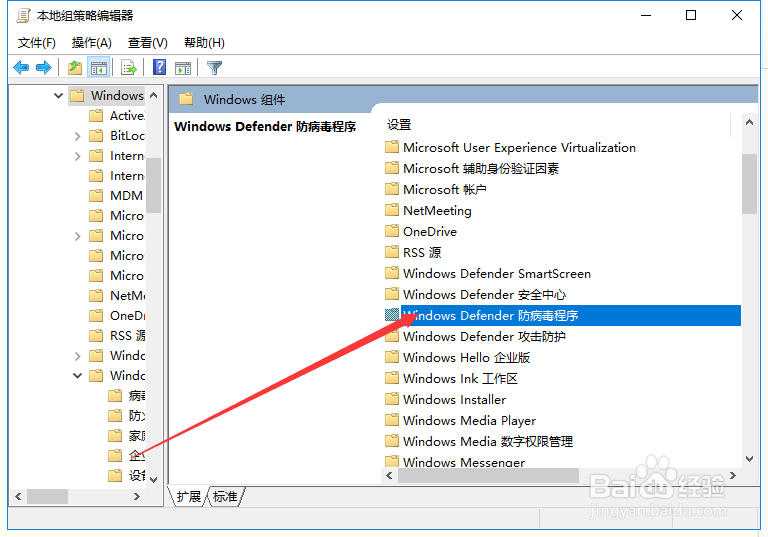Viewport: 768px width, 537px height.
Task: Click the Filter funnel toolbar icon
Action: [x=215, y=68]
